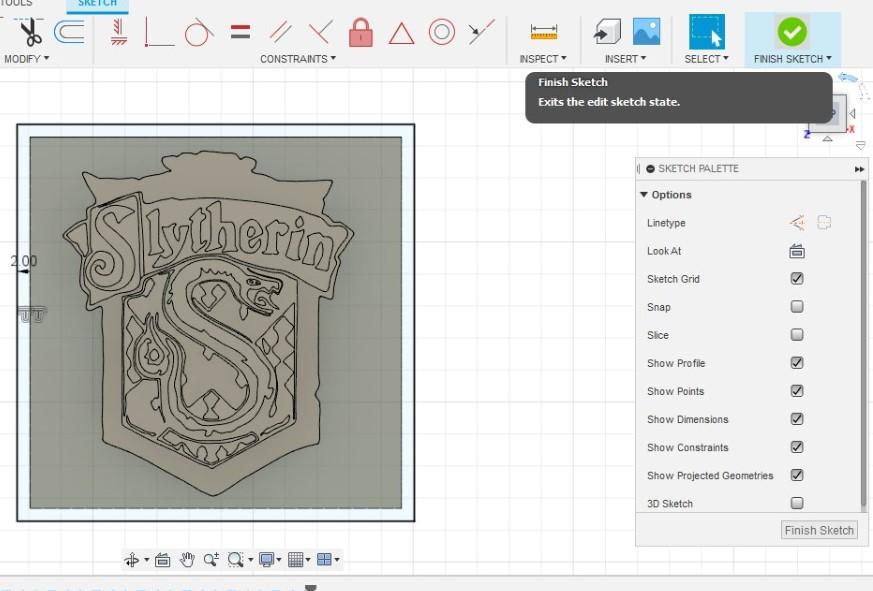This screenshot has height=591, width=873.
Task: Open Display Settings monitor icon
Action: 267,559
